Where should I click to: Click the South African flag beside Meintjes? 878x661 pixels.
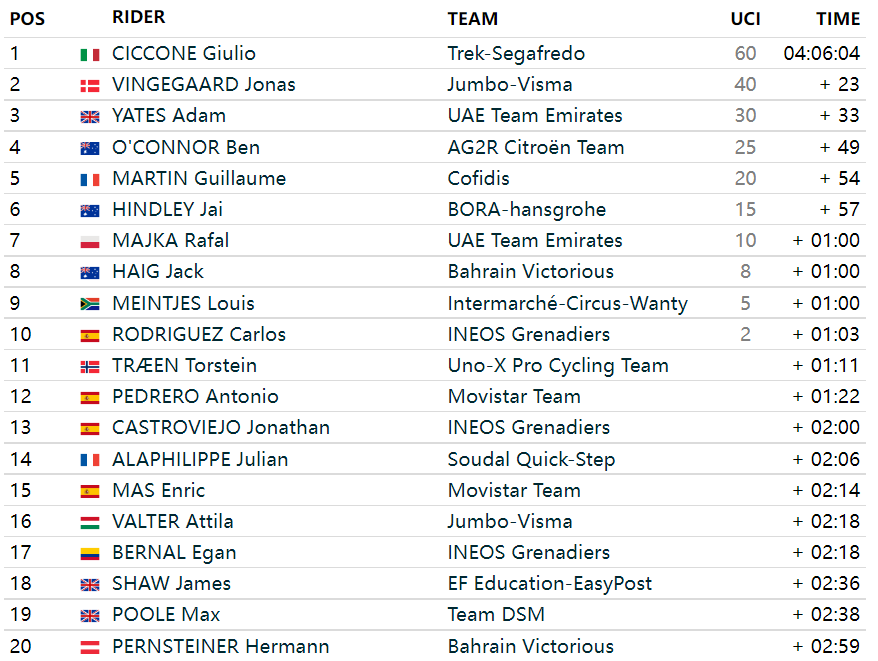coord(90,304)
